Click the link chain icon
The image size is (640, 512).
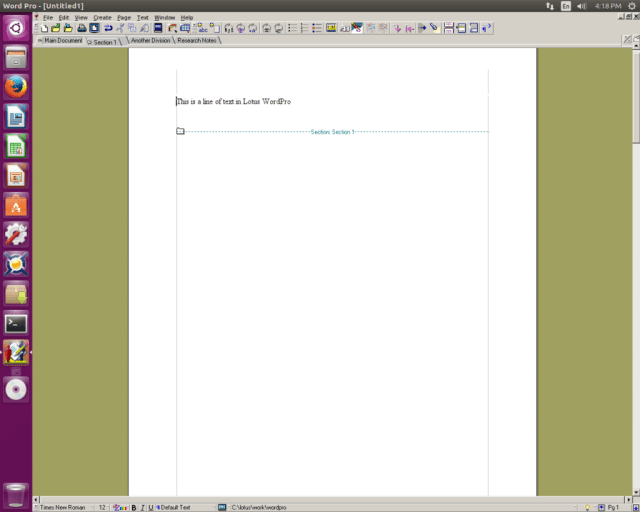pos(434,28)
